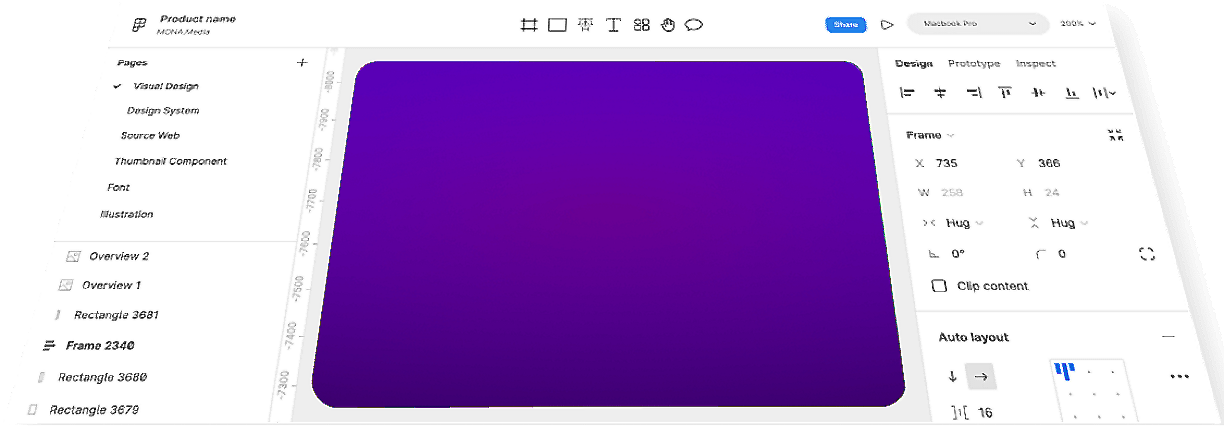Select the Comment tool
The image size is (1224, 426).
[694, 25]
